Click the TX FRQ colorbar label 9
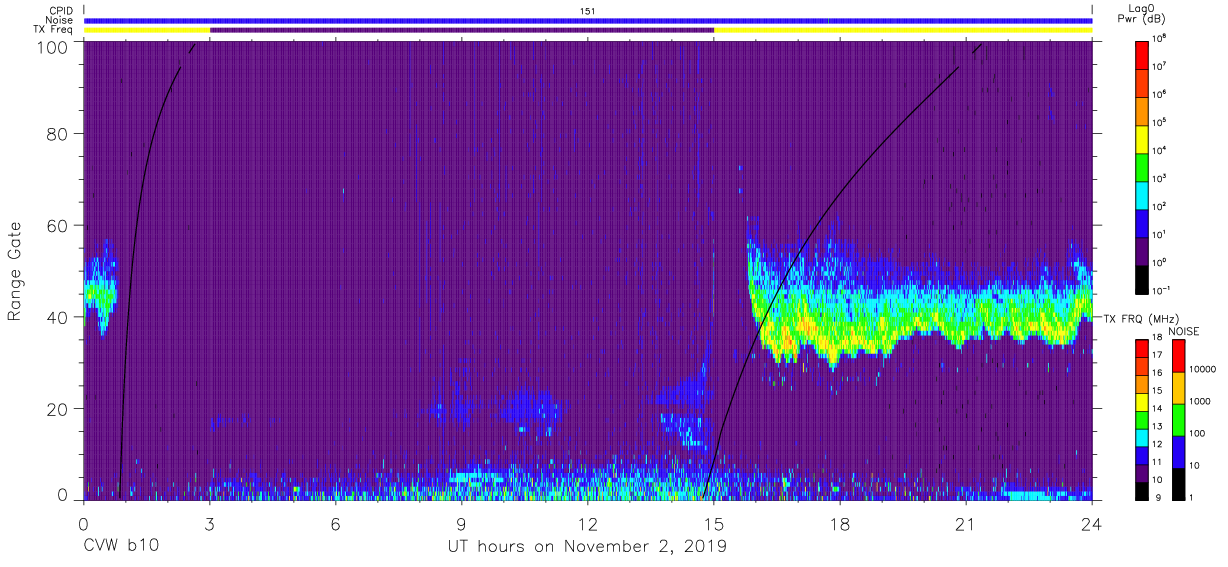Viewport: 1228px width, 567px height. pos(1158,498)
